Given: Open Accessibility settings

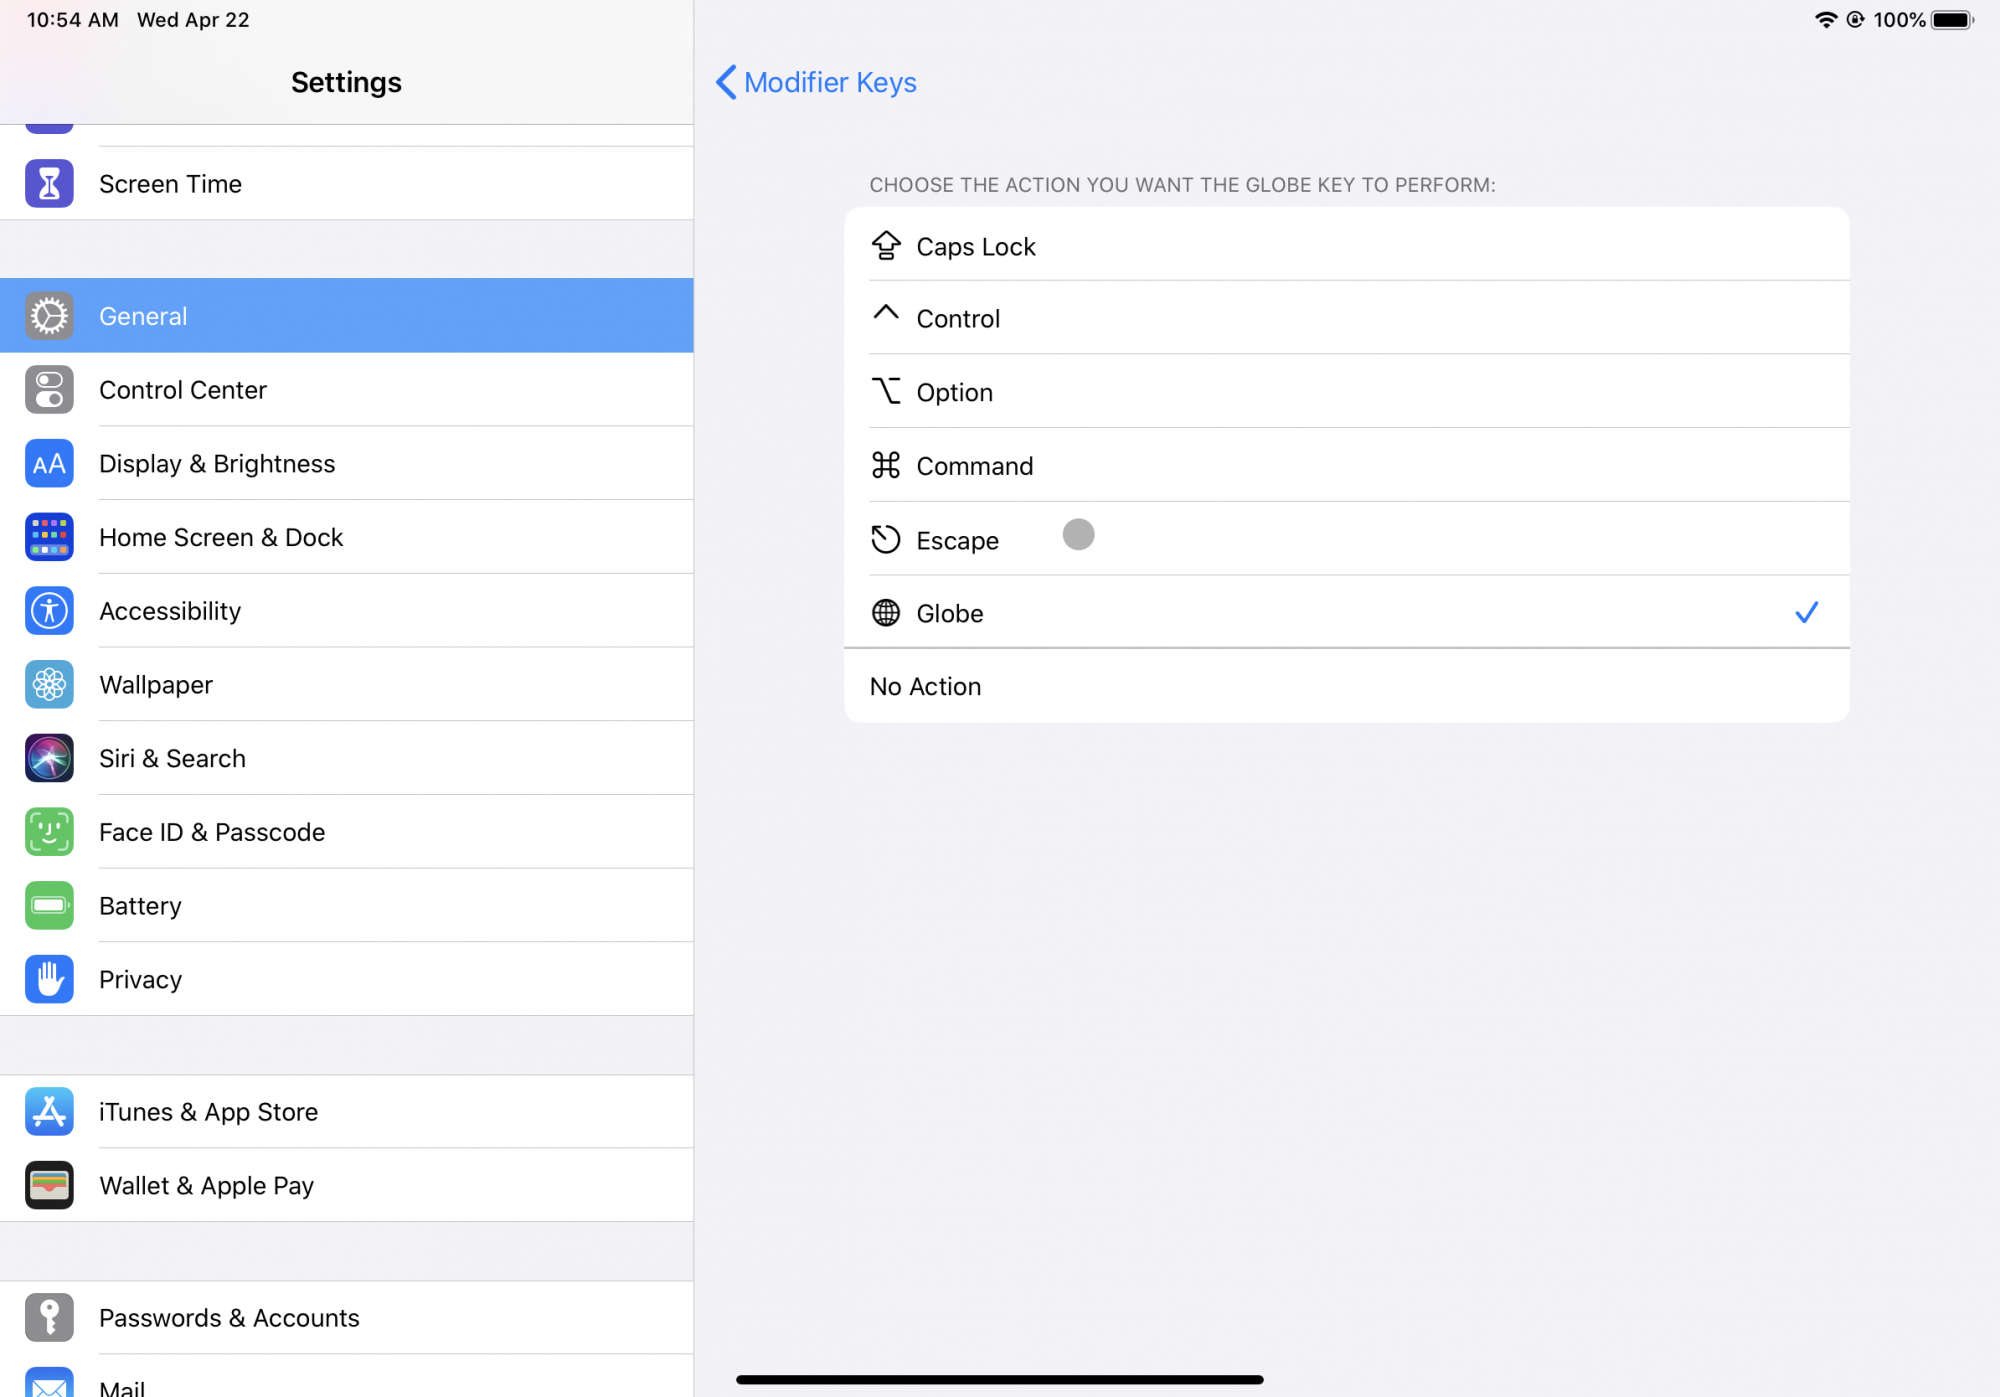Looking at the screenshot, I should 347,611.
